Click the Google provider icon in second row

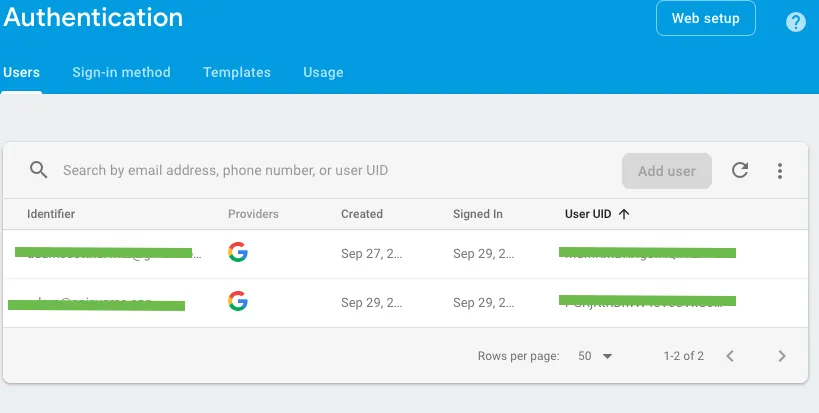pyautogui.click(x=237, y=301)
